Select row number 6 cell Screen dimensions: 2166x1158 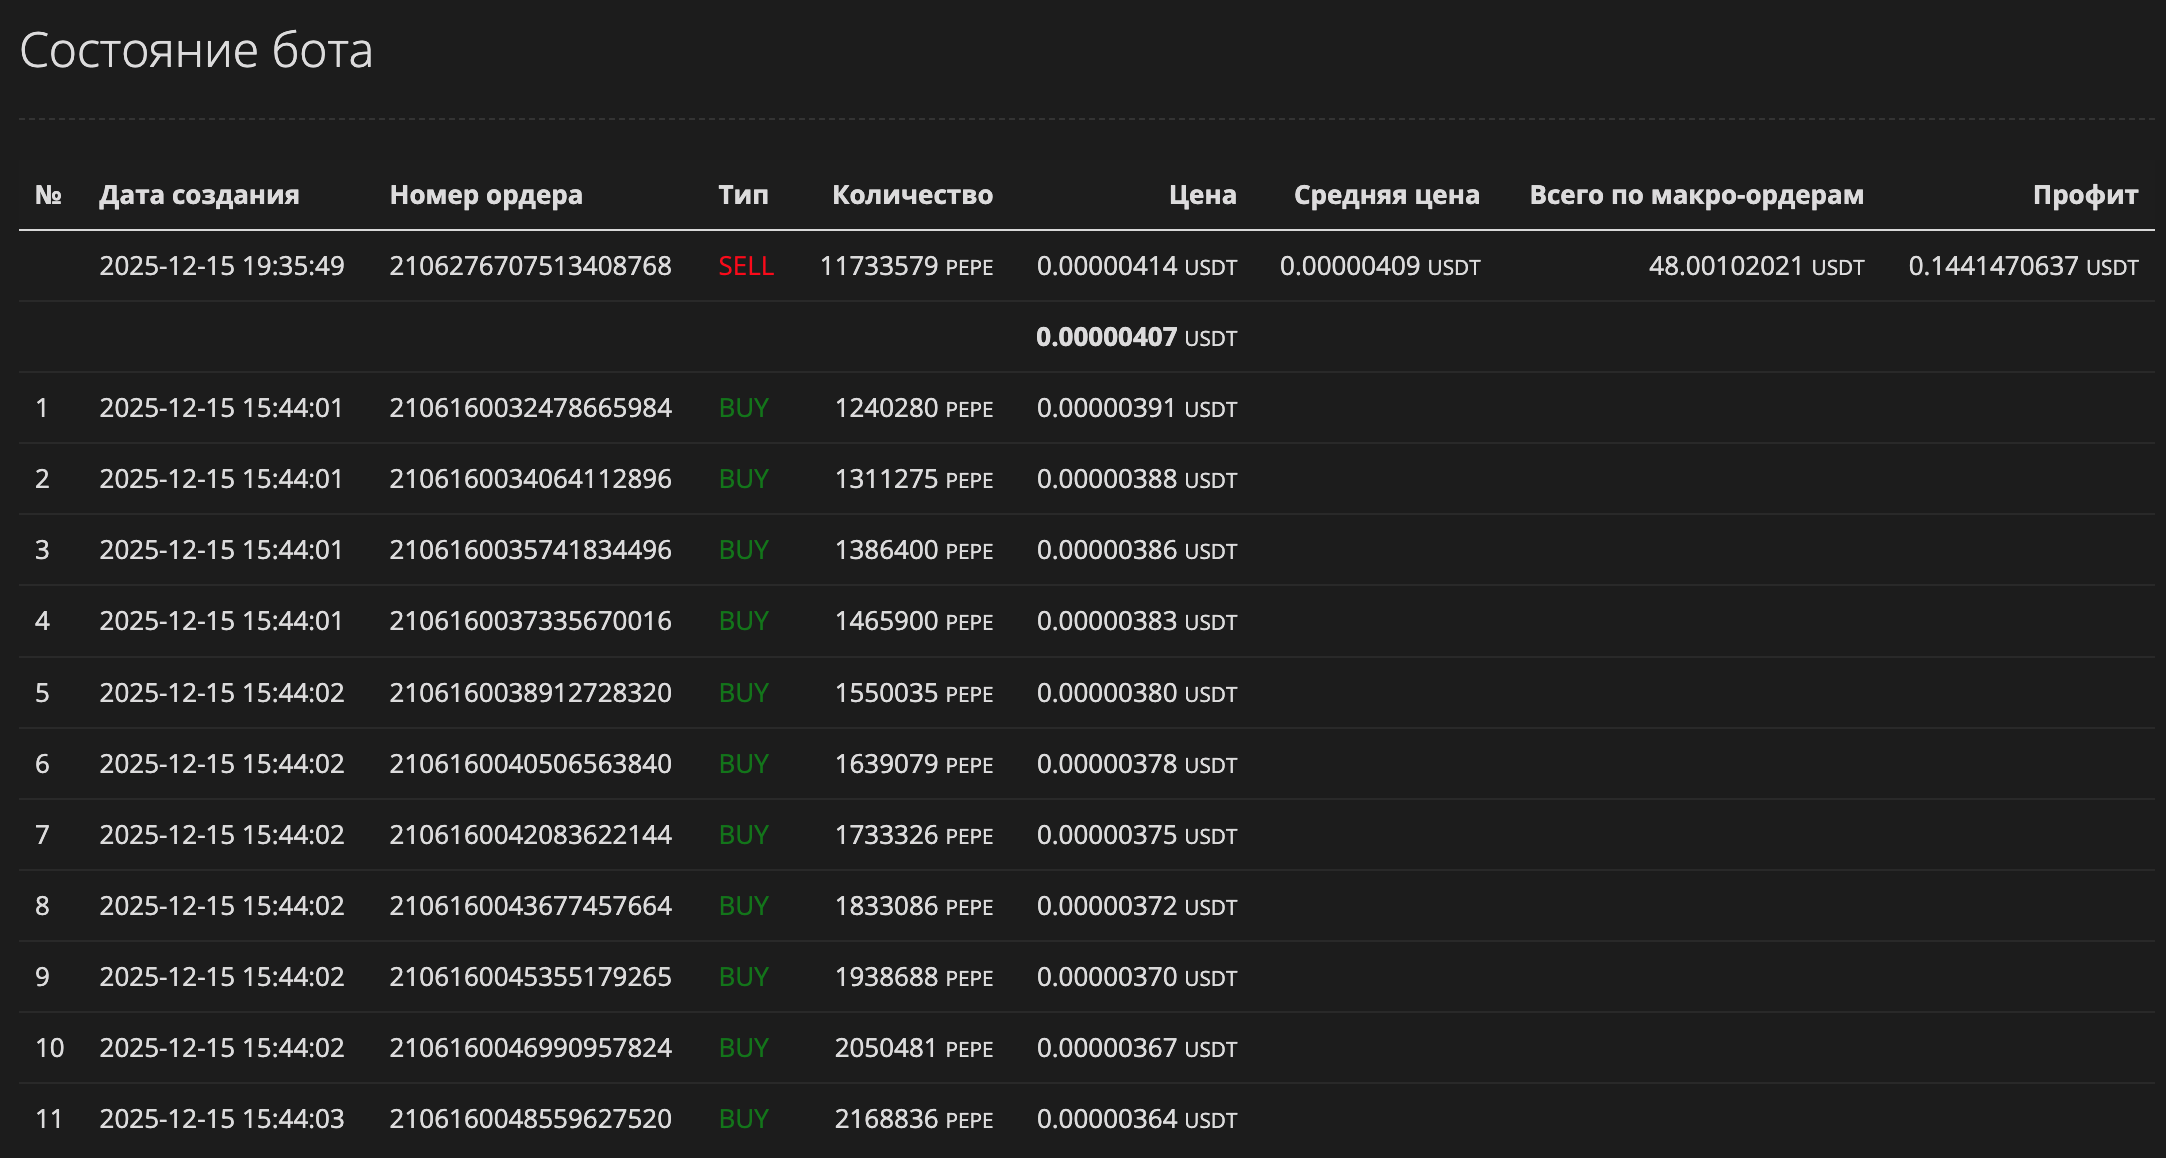click(x=42, y=764)
